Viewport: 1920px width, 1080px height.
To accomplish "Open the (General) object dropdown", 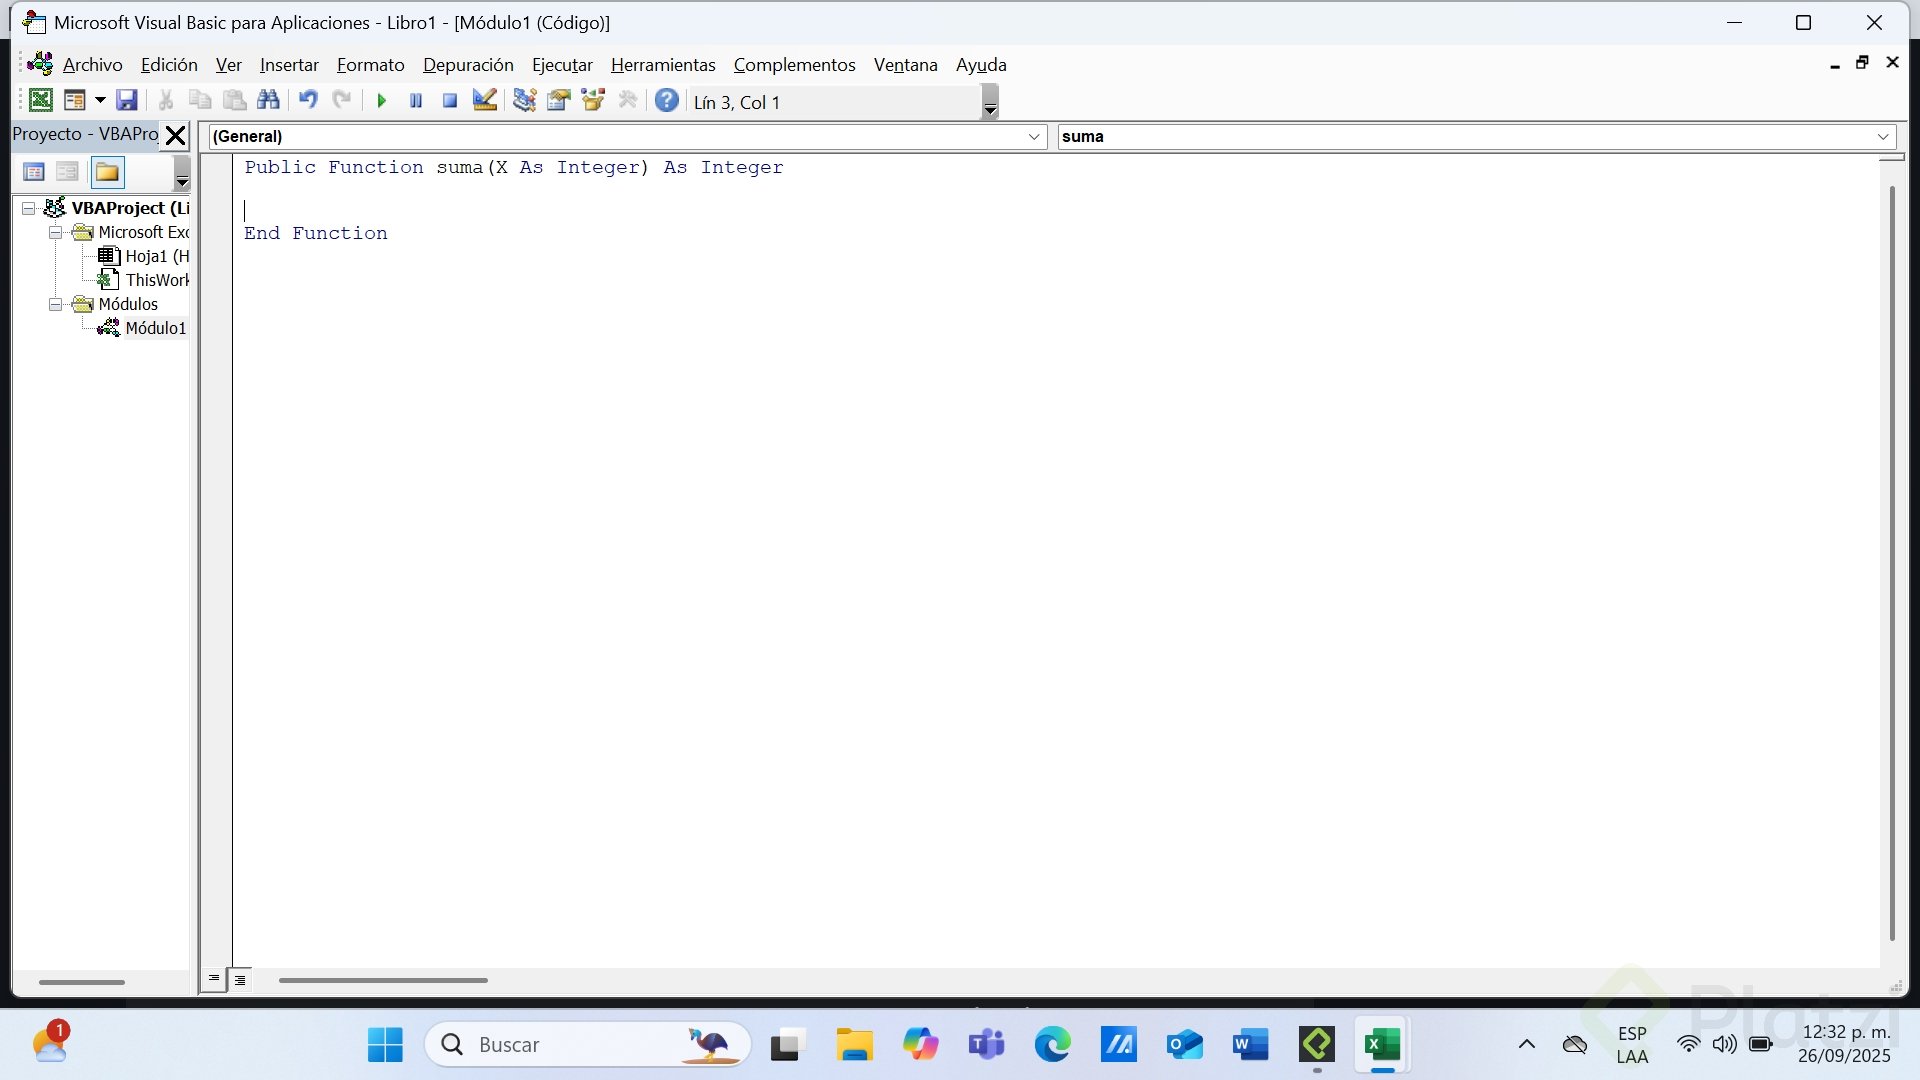I will pos(1035,137).
